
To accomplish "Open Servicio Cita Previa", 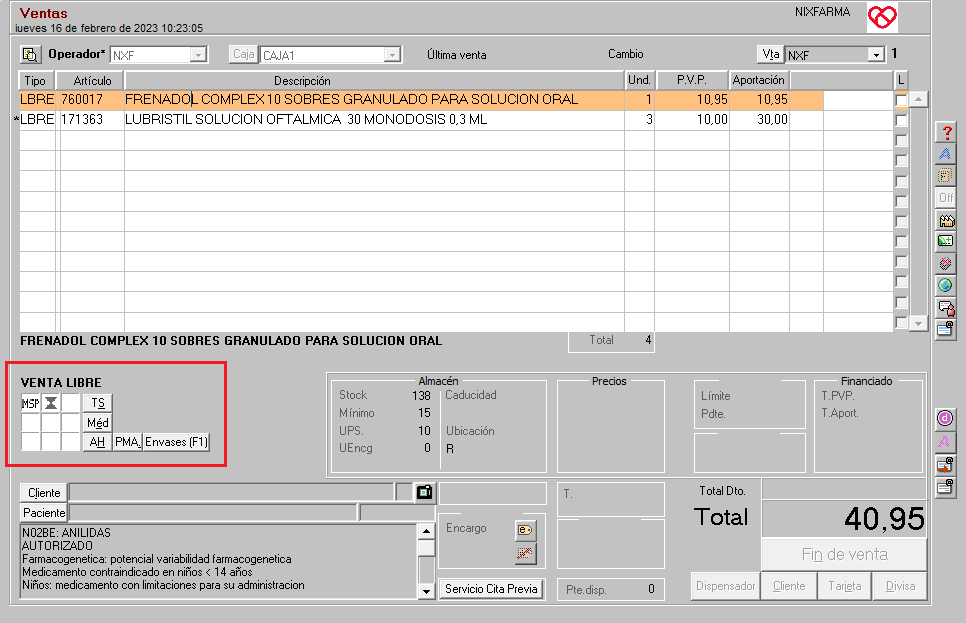I will [x=491, y=588].
